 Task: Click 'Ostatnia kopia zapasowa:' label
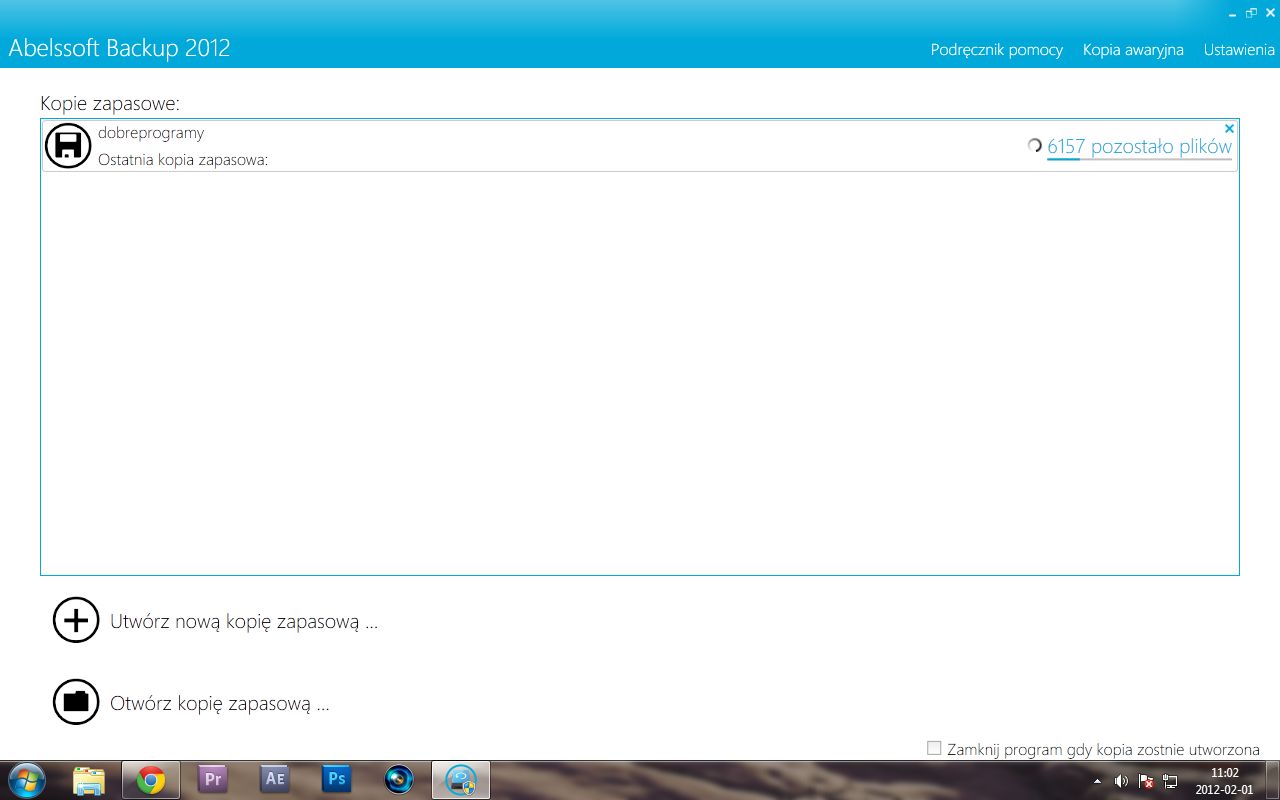click(183, 159)
